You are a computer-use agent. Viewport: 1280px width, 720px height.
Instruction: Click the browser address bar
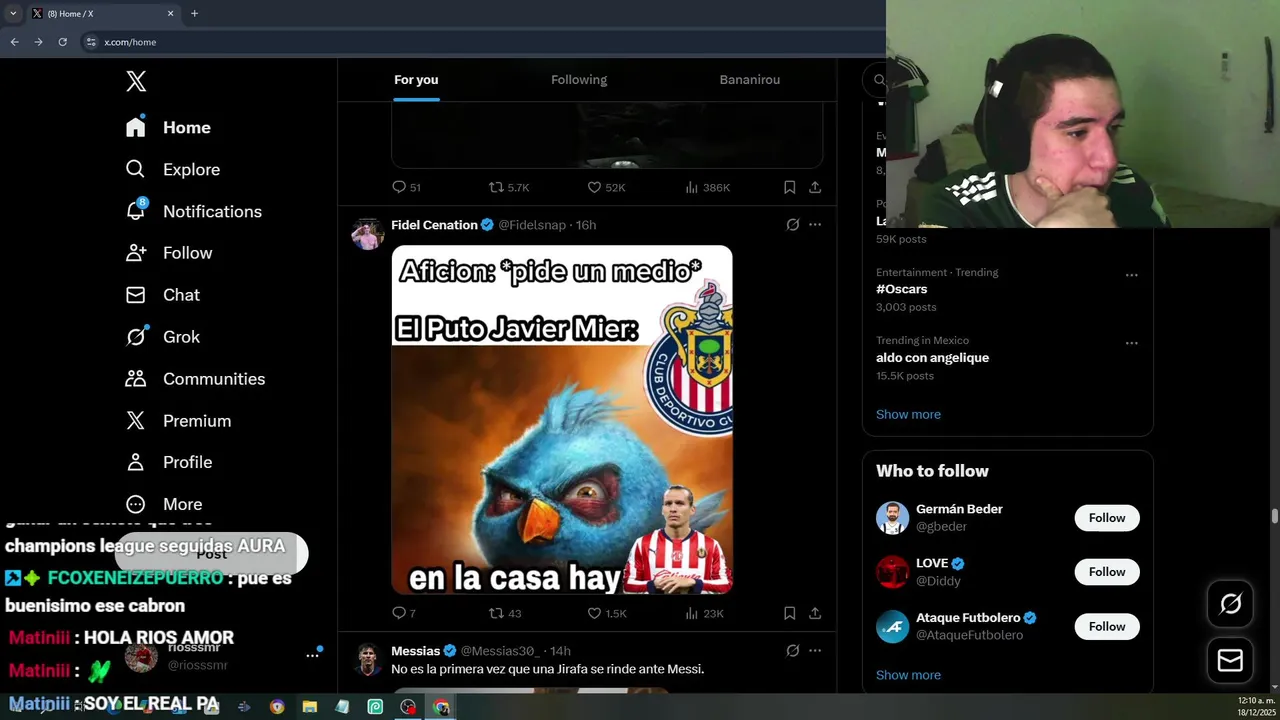[480, 42]
